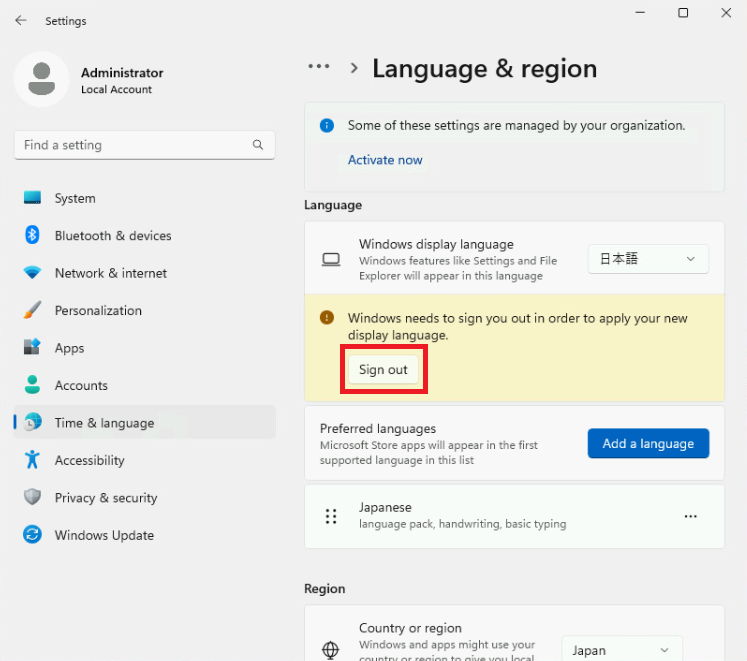Open more options for Japanese language
Image resolution: width=747 pixels, height=661 pixels.
pyautogui.click(x=691, y=516)
